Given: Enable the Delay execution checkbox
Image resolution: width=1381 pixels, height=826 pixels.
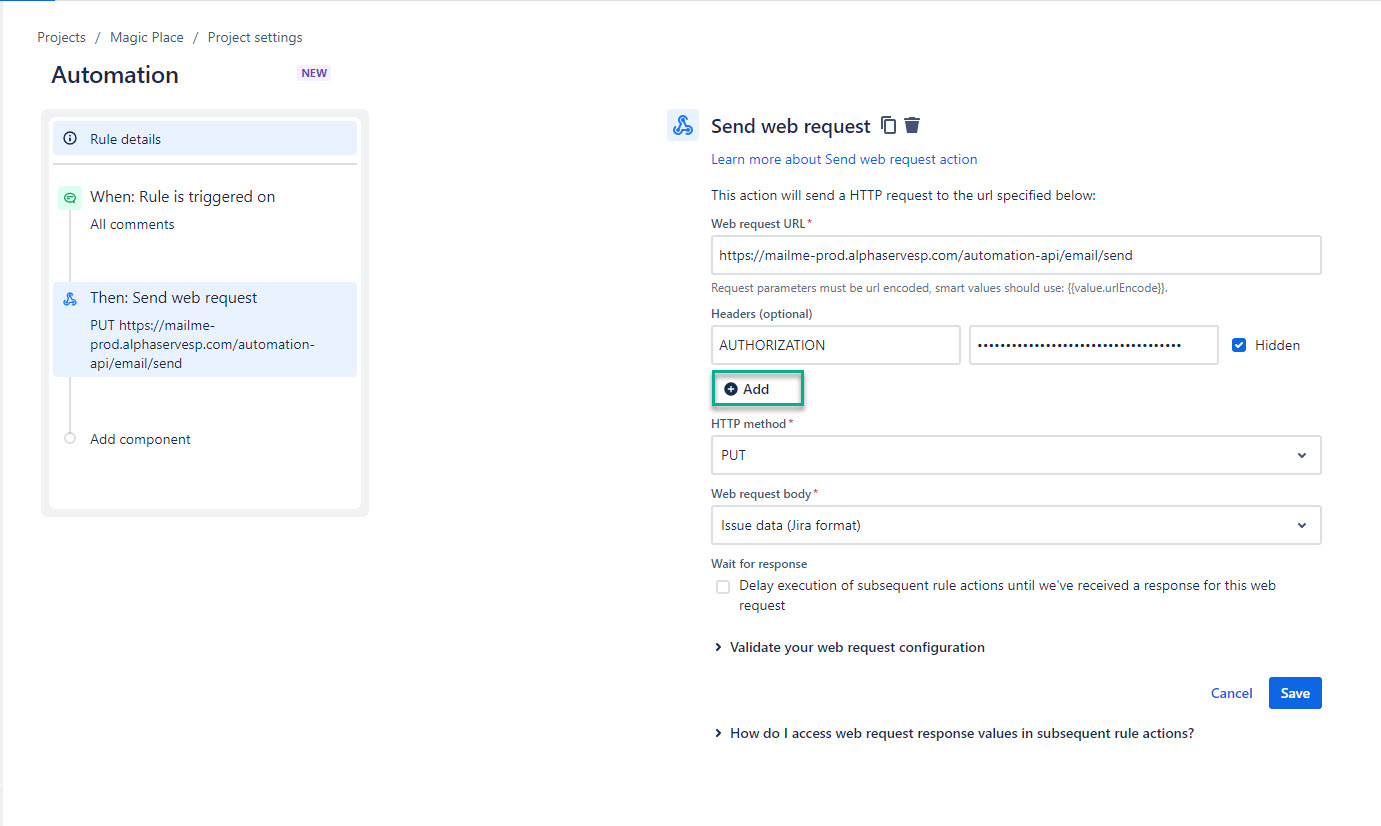Looking at the screenshot, I should pos(723,587).
